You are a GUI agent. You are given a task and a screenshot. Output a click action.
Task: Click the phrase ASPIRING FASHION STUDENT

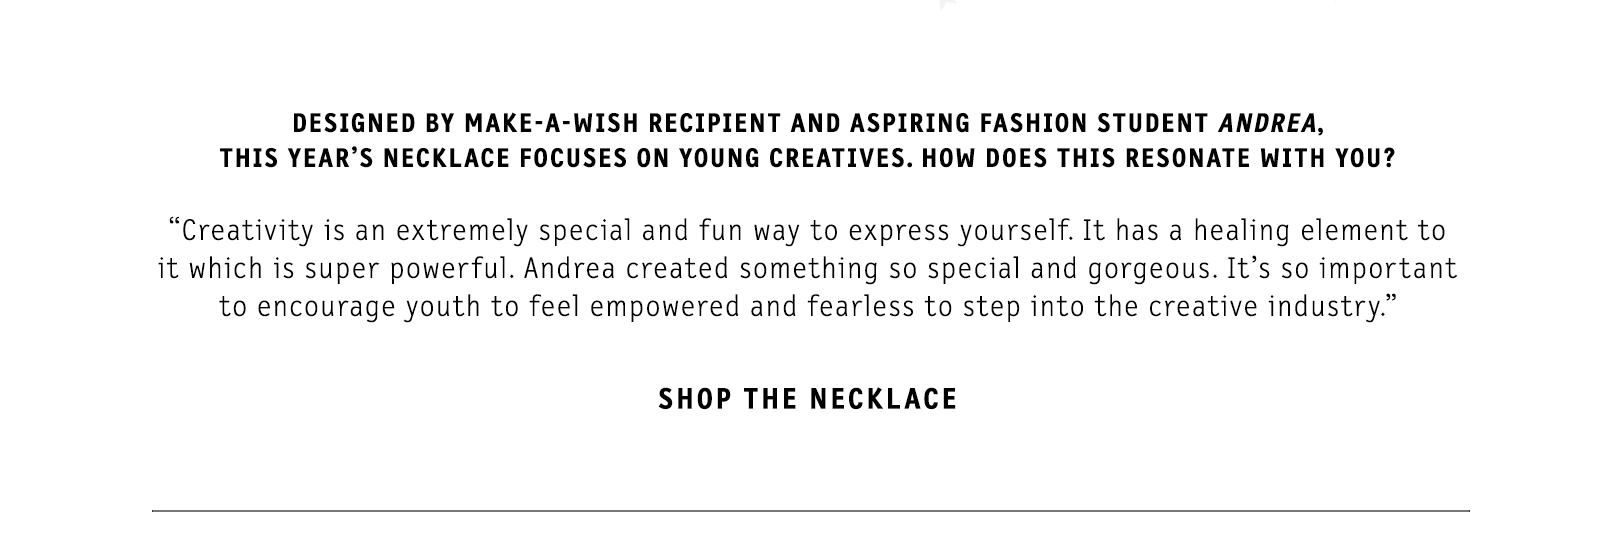[x=1029, y=124]
